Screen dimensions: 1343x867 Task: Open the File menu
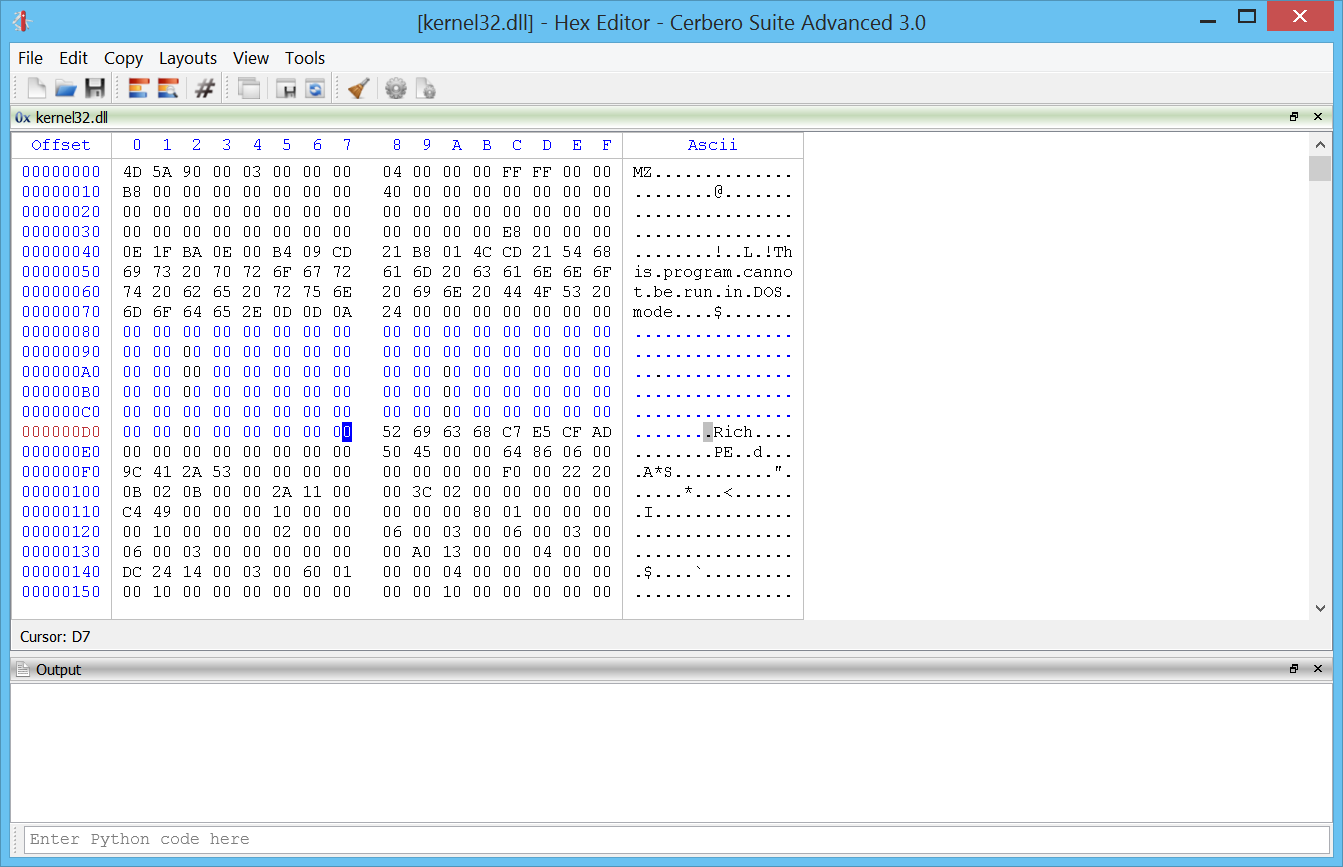point(30,58)
